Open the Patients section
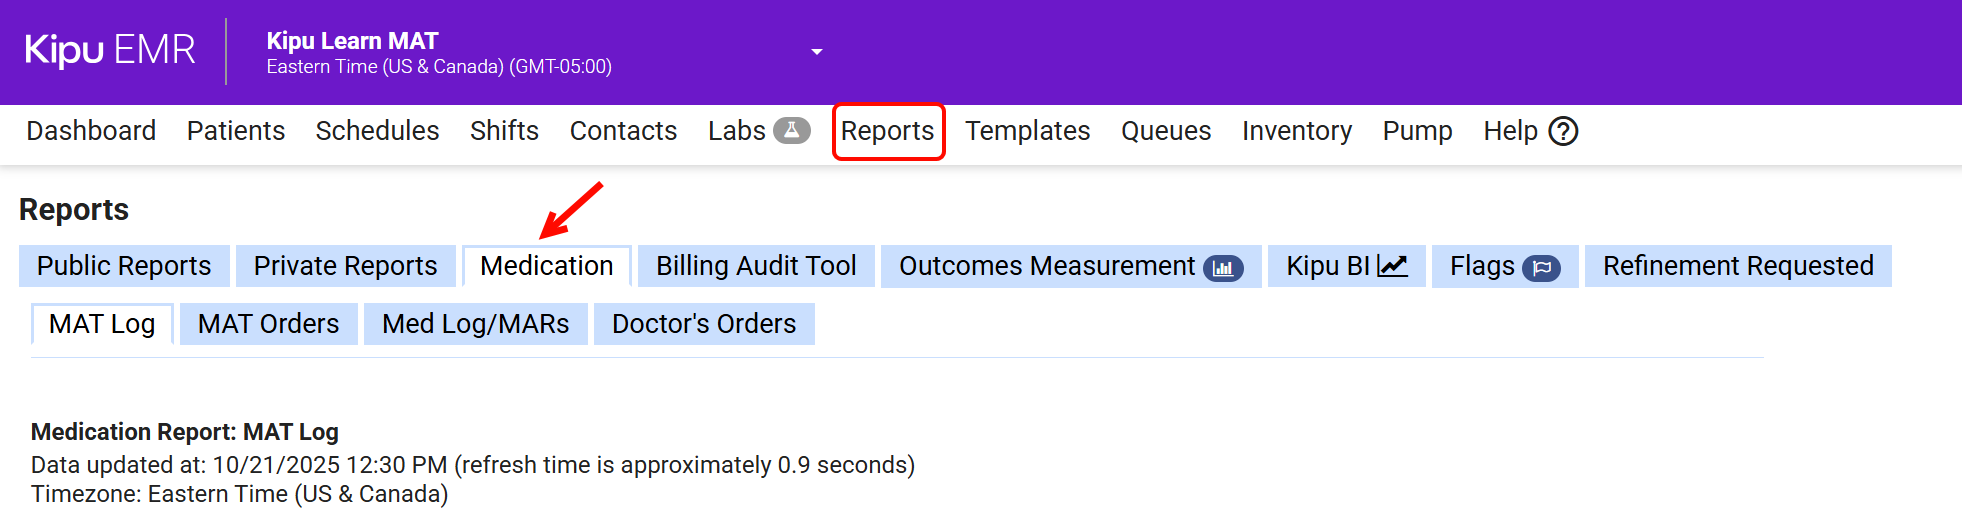 pyautogui.click(x=236, y=131)
